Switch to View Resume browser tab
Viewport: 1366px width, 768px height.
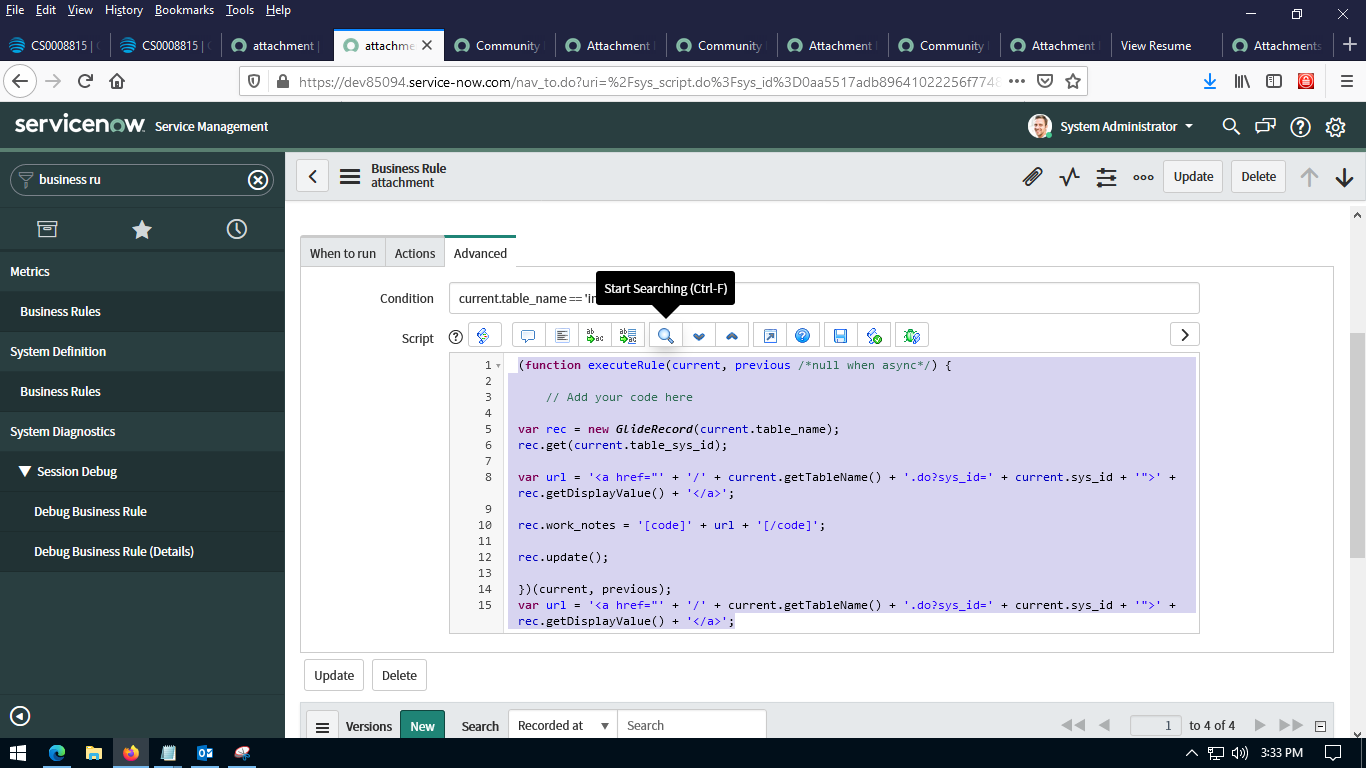(x=1156, y=45)
